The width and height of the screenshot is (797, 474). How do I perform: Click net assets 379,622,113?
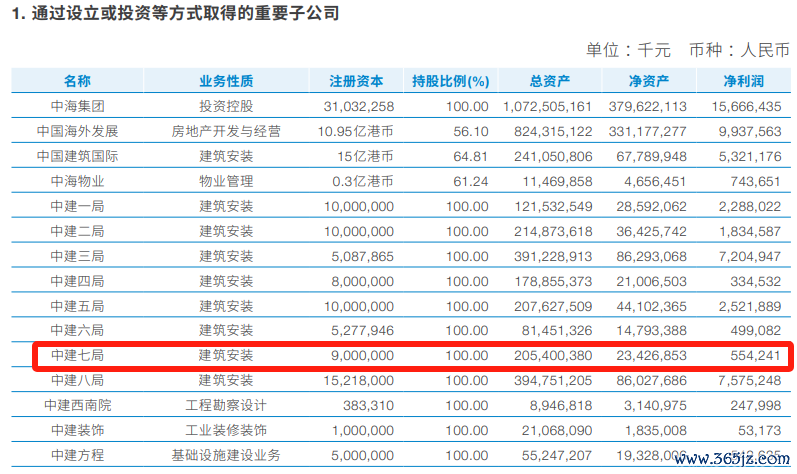(x=648, y=106)
